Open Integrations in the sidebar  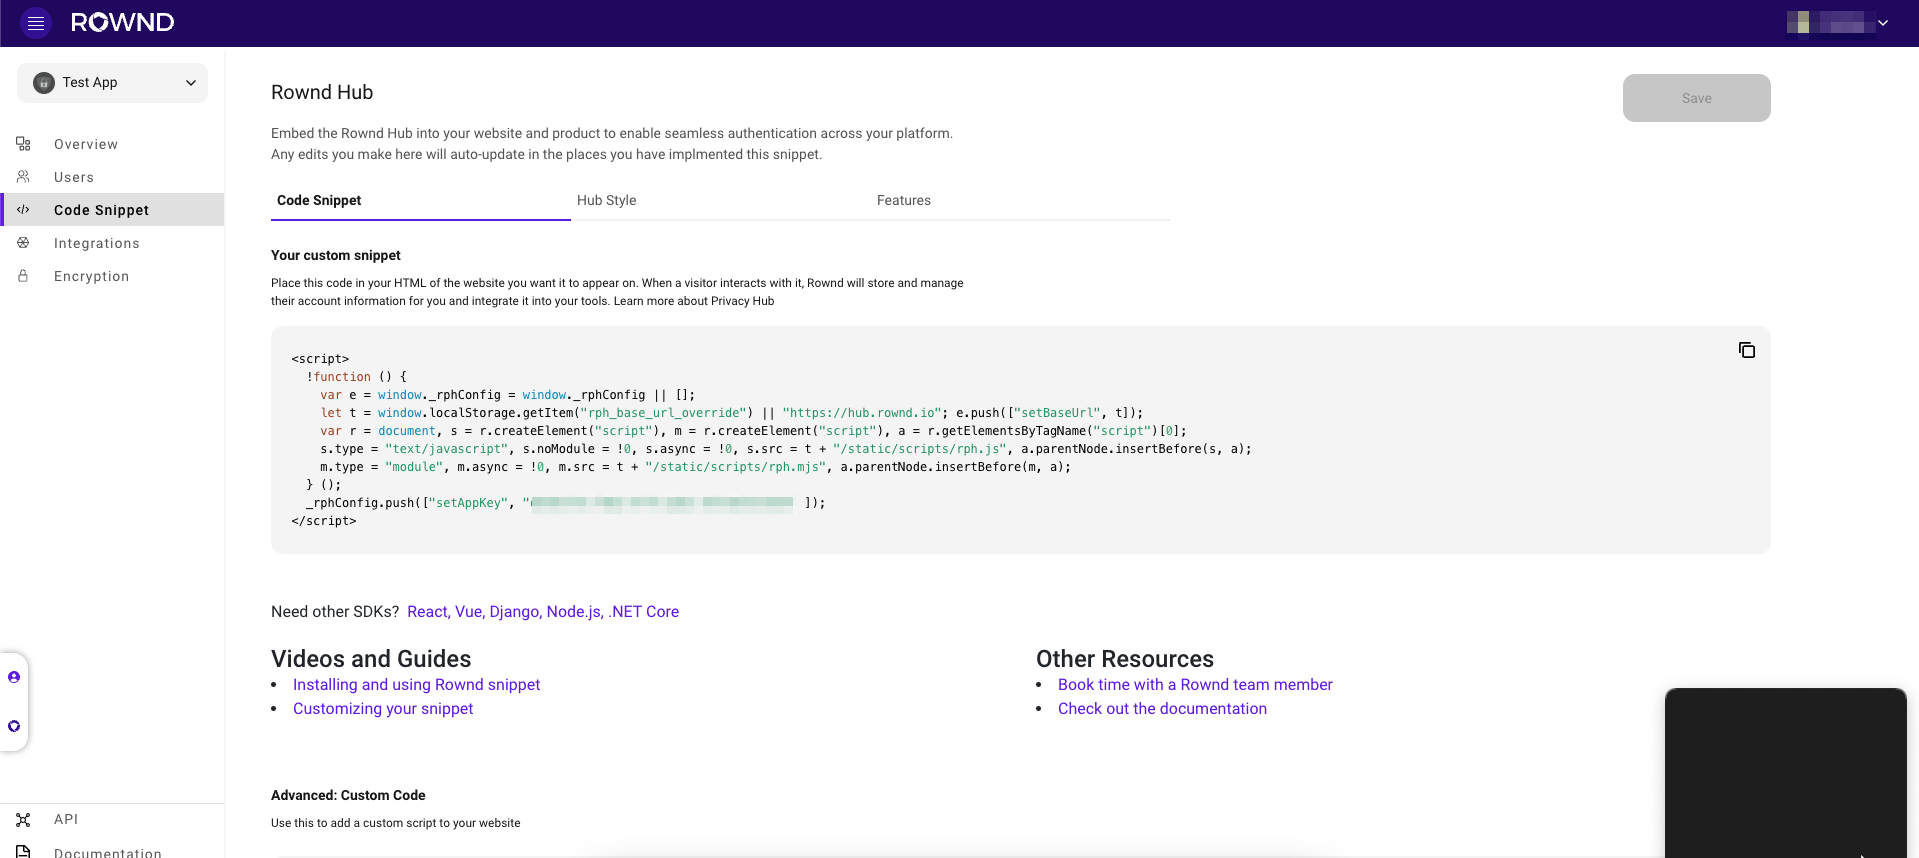coord(112,243)
